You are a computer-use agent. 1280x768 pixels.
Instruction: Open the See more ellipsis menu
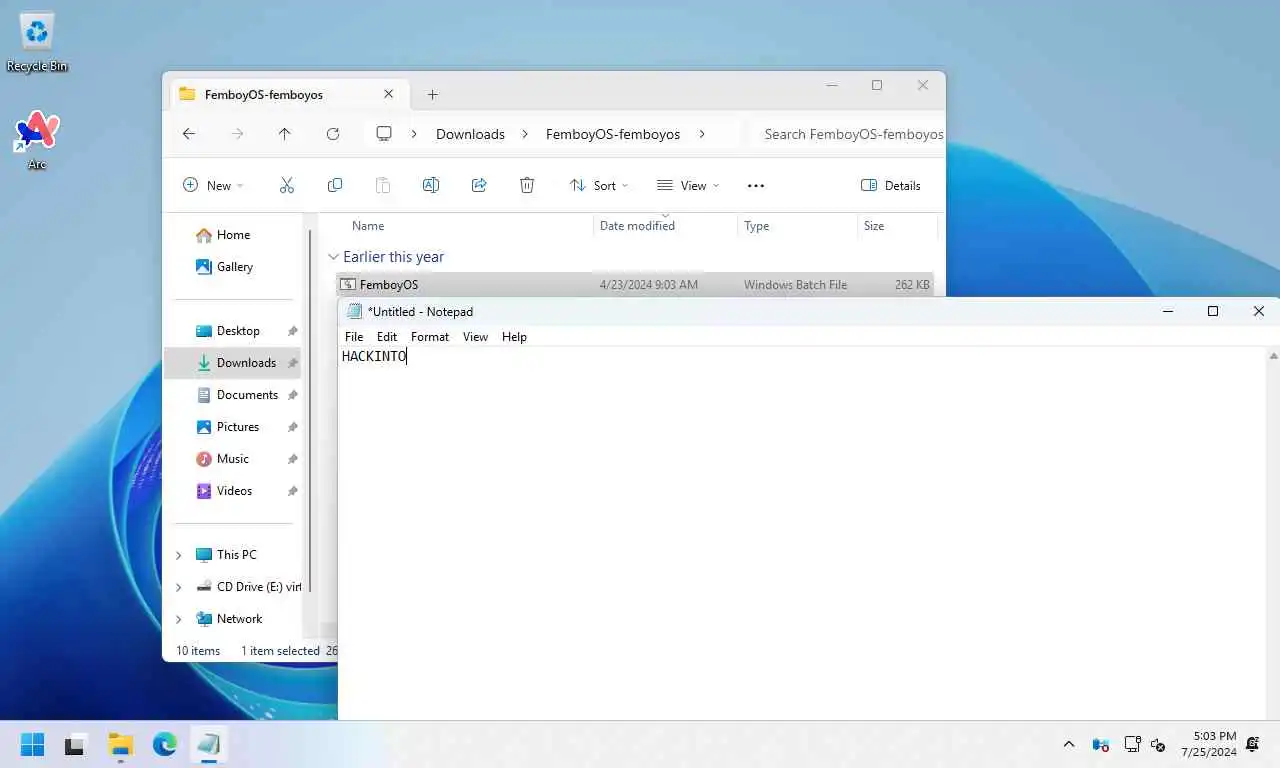point(756,185)
